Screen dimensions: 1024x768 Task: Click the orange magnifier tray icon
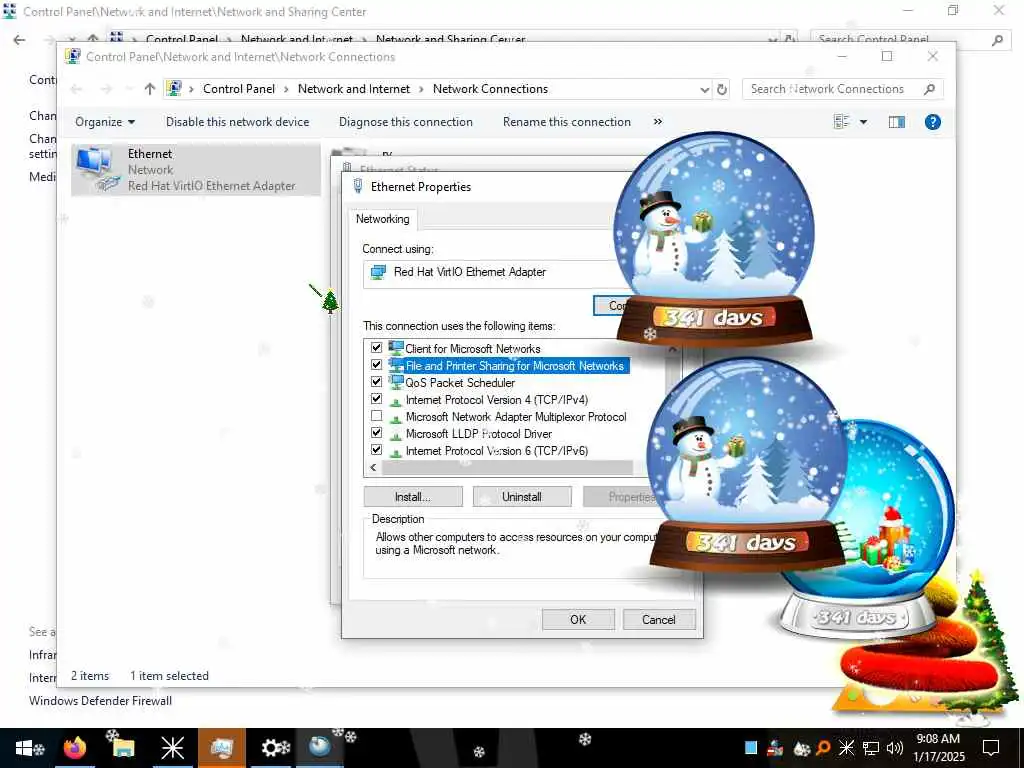[x=824, y=748]
